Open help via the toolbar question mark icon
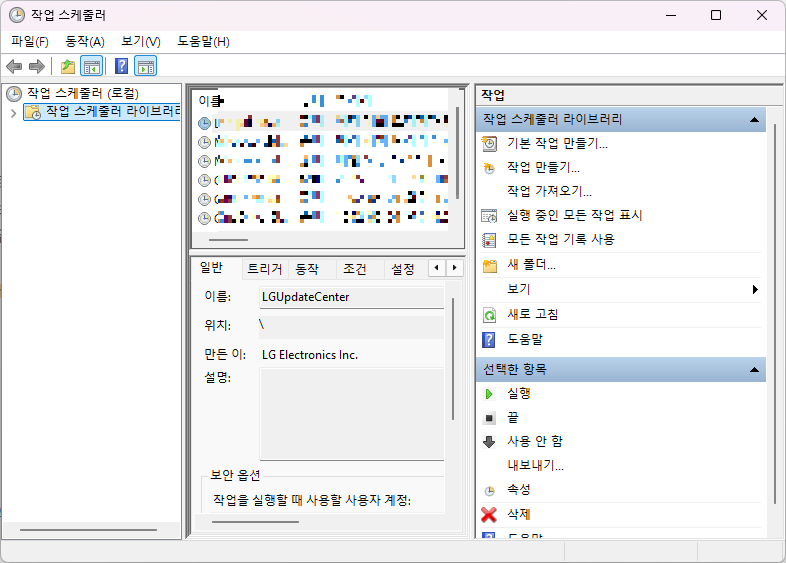The image size is (786, 563). point(121,66)
